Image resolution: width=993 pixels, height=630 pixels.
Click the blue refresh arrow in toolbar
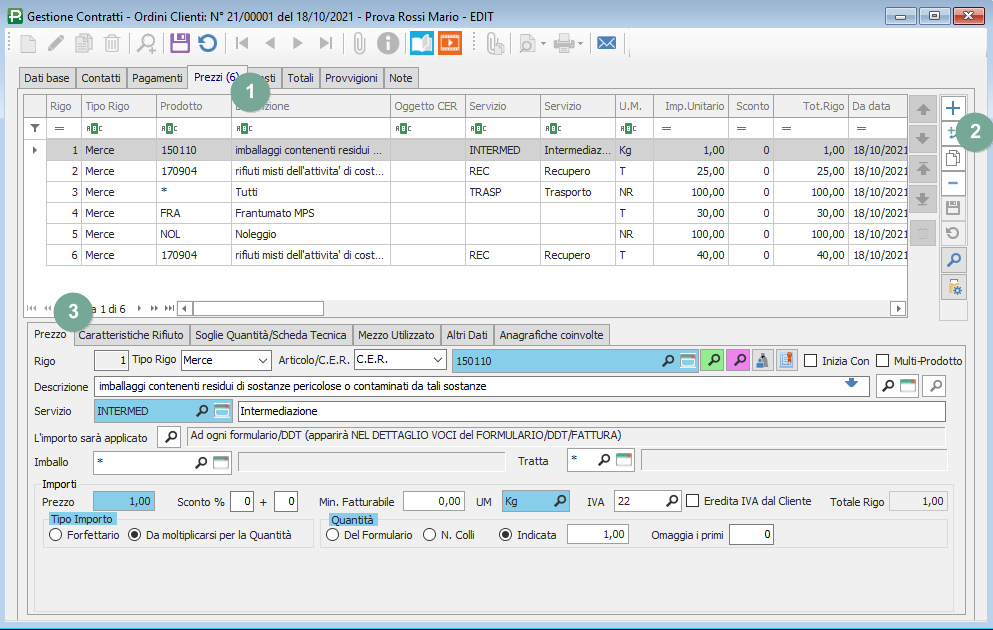coord(207,43)
